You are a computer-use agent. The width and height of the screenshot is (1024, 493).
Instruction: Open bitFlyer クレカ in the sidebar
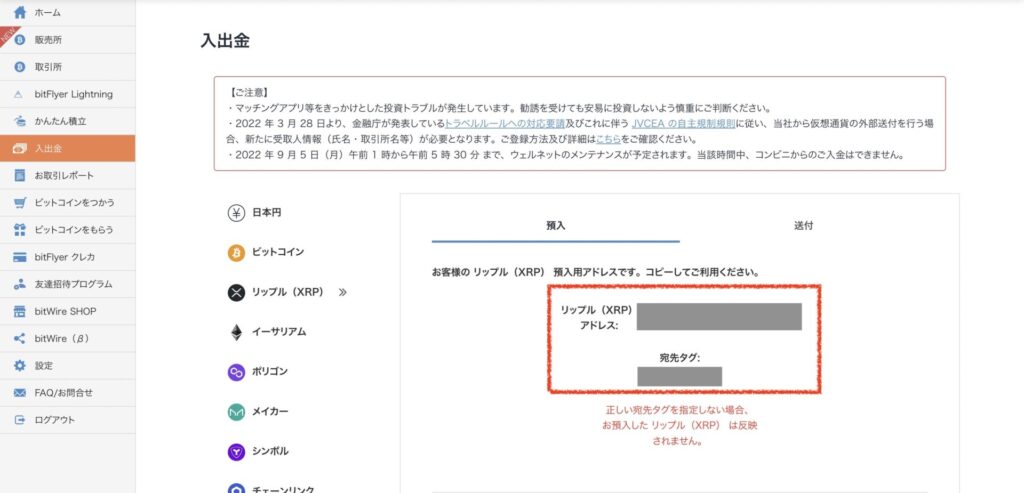point(68,257)
